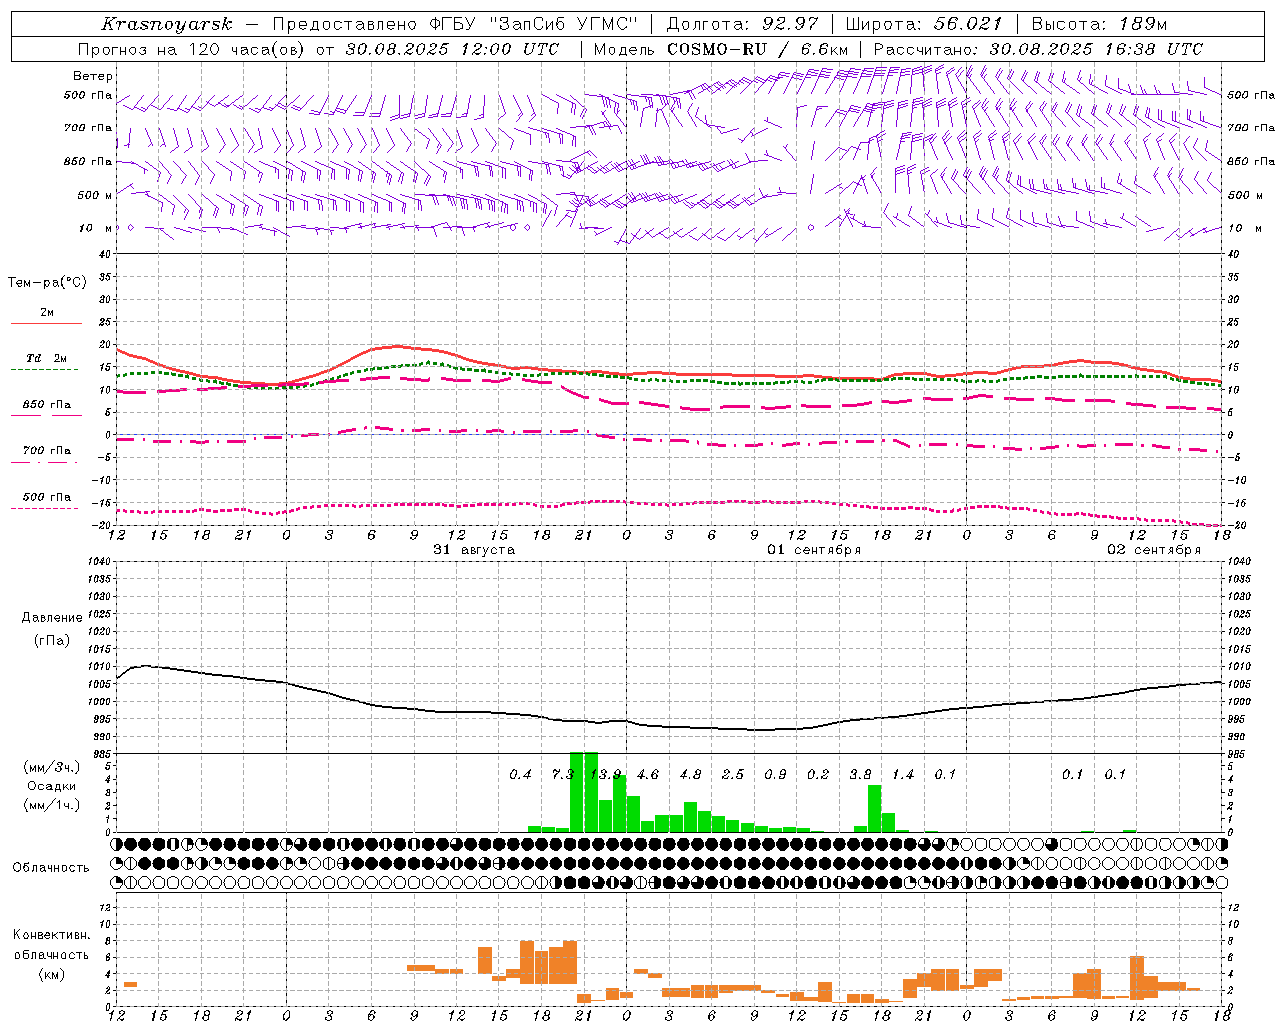The width and height of the screenshot is (1280, 1024).
Task: Click the "Td 2м" dew point legend label
Action: pos(47,358)
